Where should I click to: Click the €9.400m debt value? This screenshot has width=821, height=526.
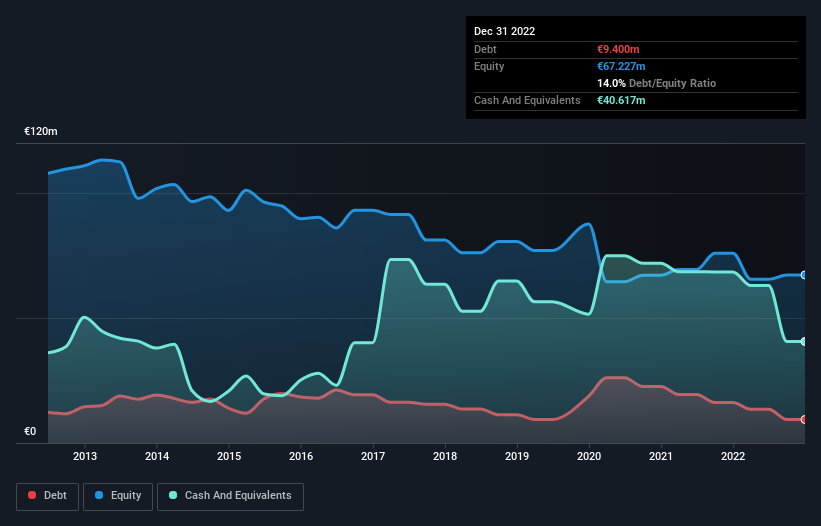point(618,49)
